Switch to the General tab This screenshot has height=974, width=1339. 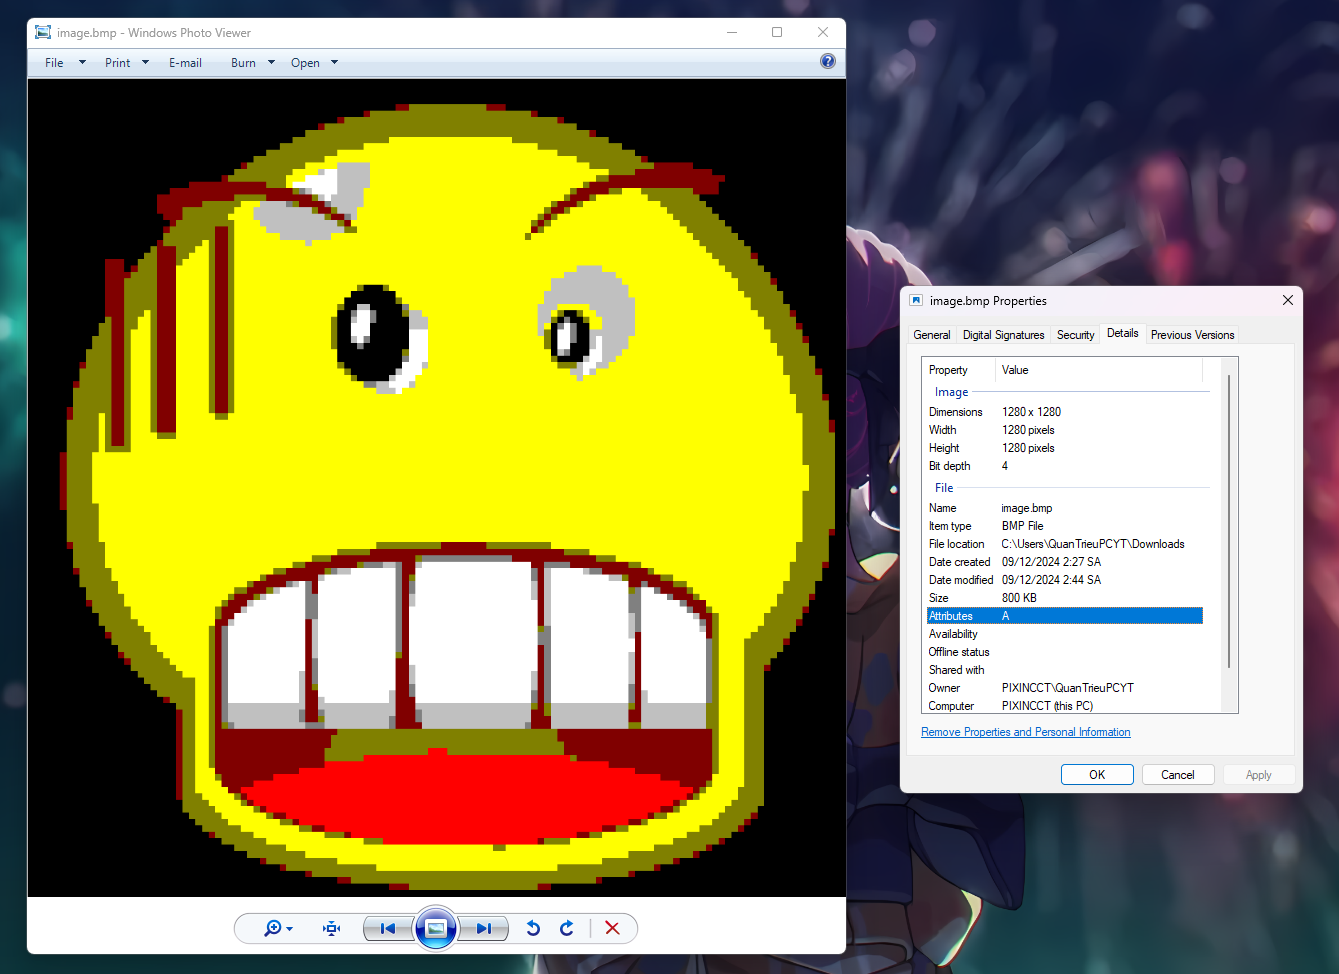tap(931, 335)
